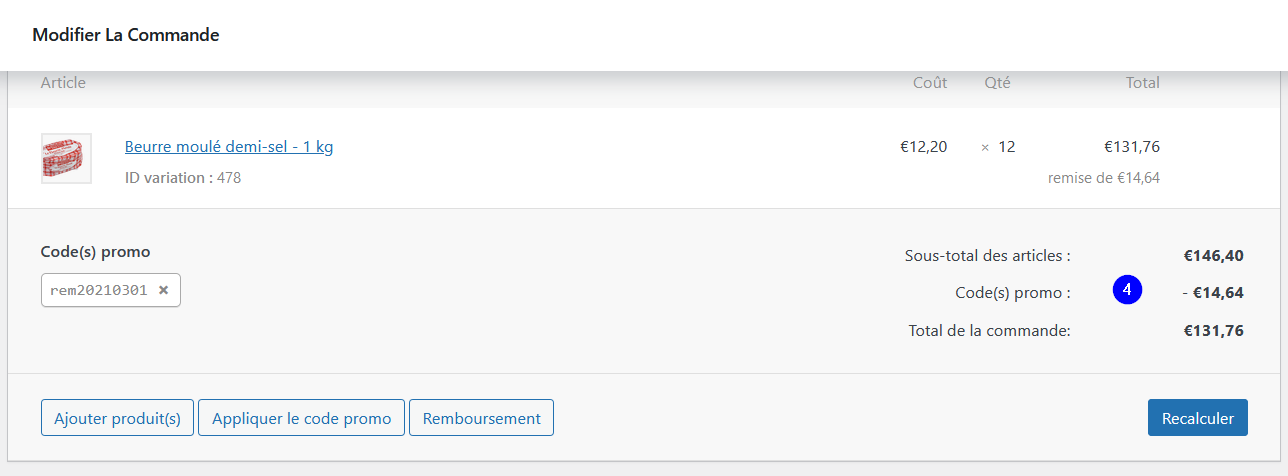Click Appliquer le code promo button
Viewport: 1288px width, 476px height.
[x=301, y=418]
